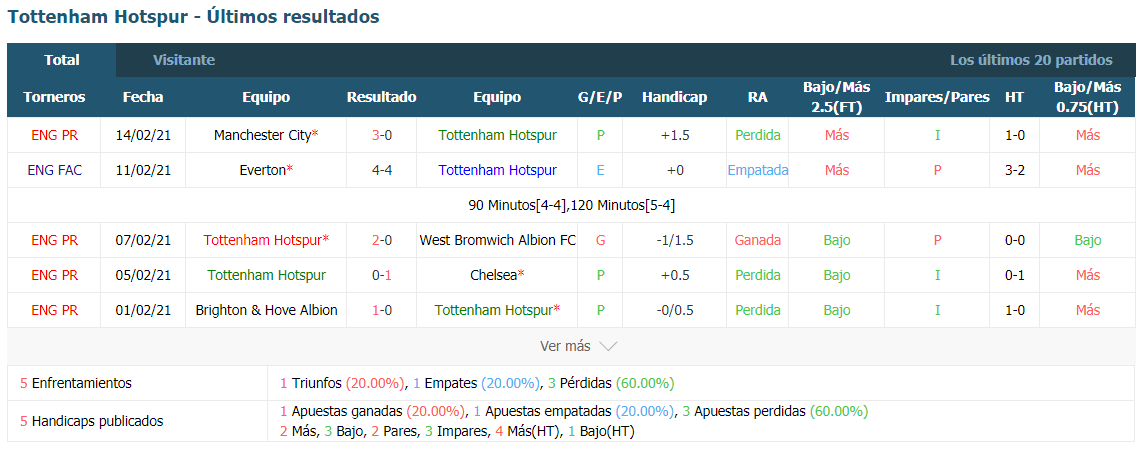Screen dimensions: 1142x452
Task: Click the Los últimos 20 partidos label
Action: tap(1031, 60)
